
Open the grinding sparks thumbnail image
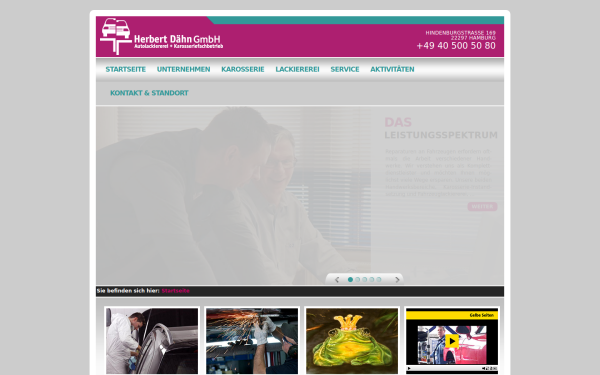(252, 341)
